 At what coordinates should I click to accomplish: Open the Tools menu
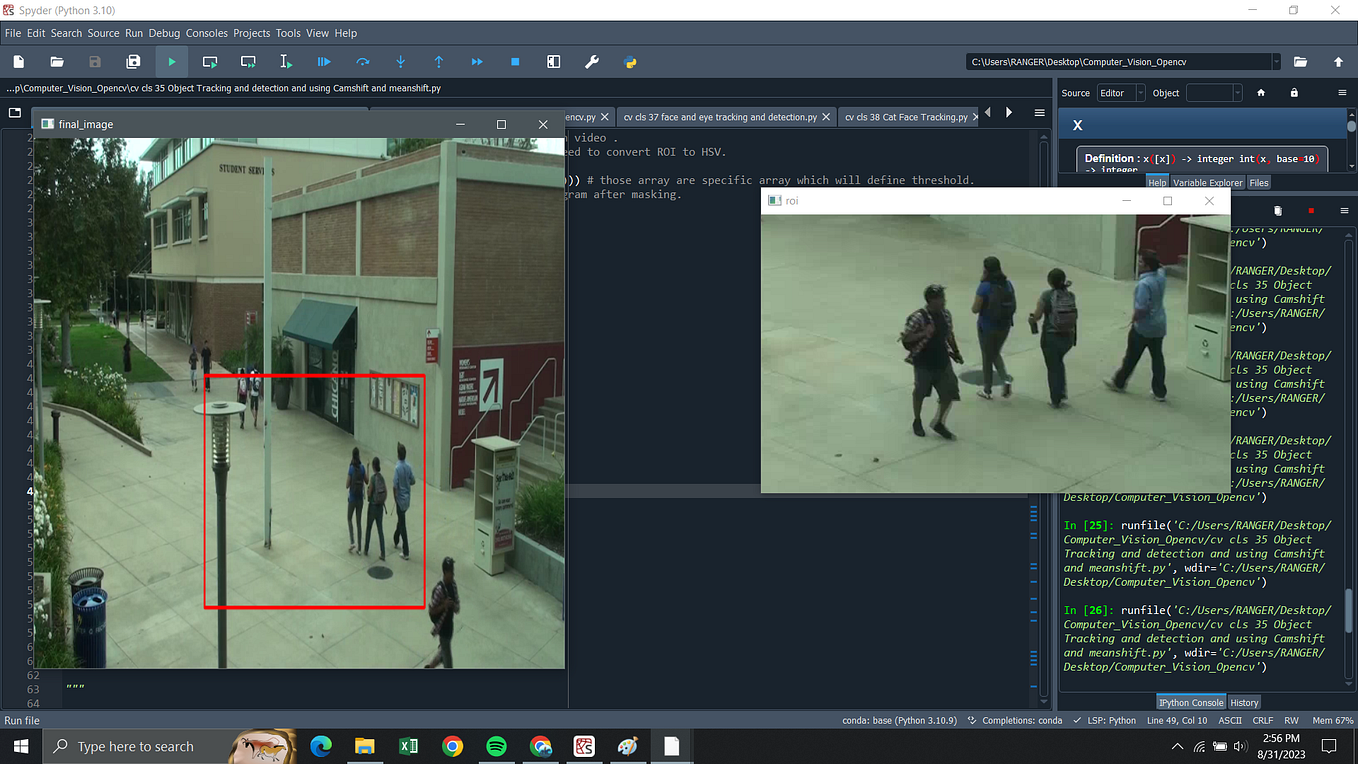click(x=288, y=33)
